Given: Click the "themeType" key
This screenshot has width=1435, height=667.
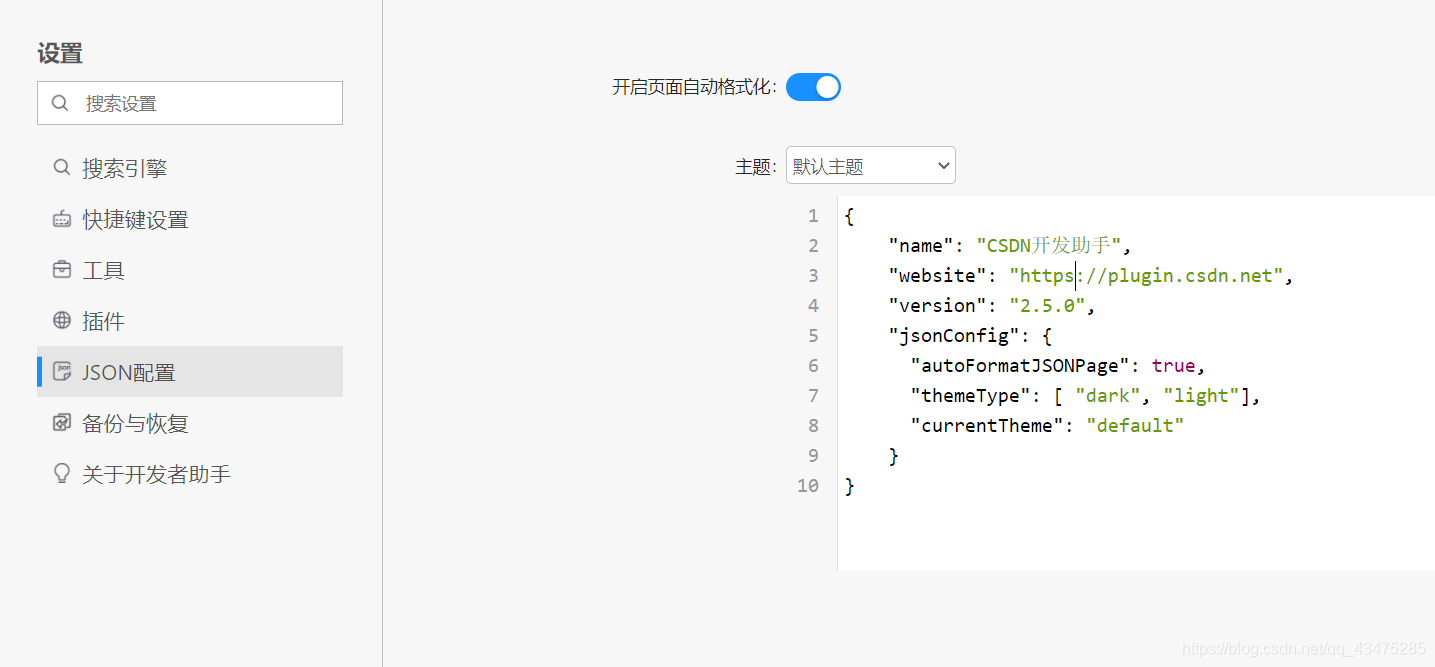Looking at the screenshot, I should pos(970,396).
